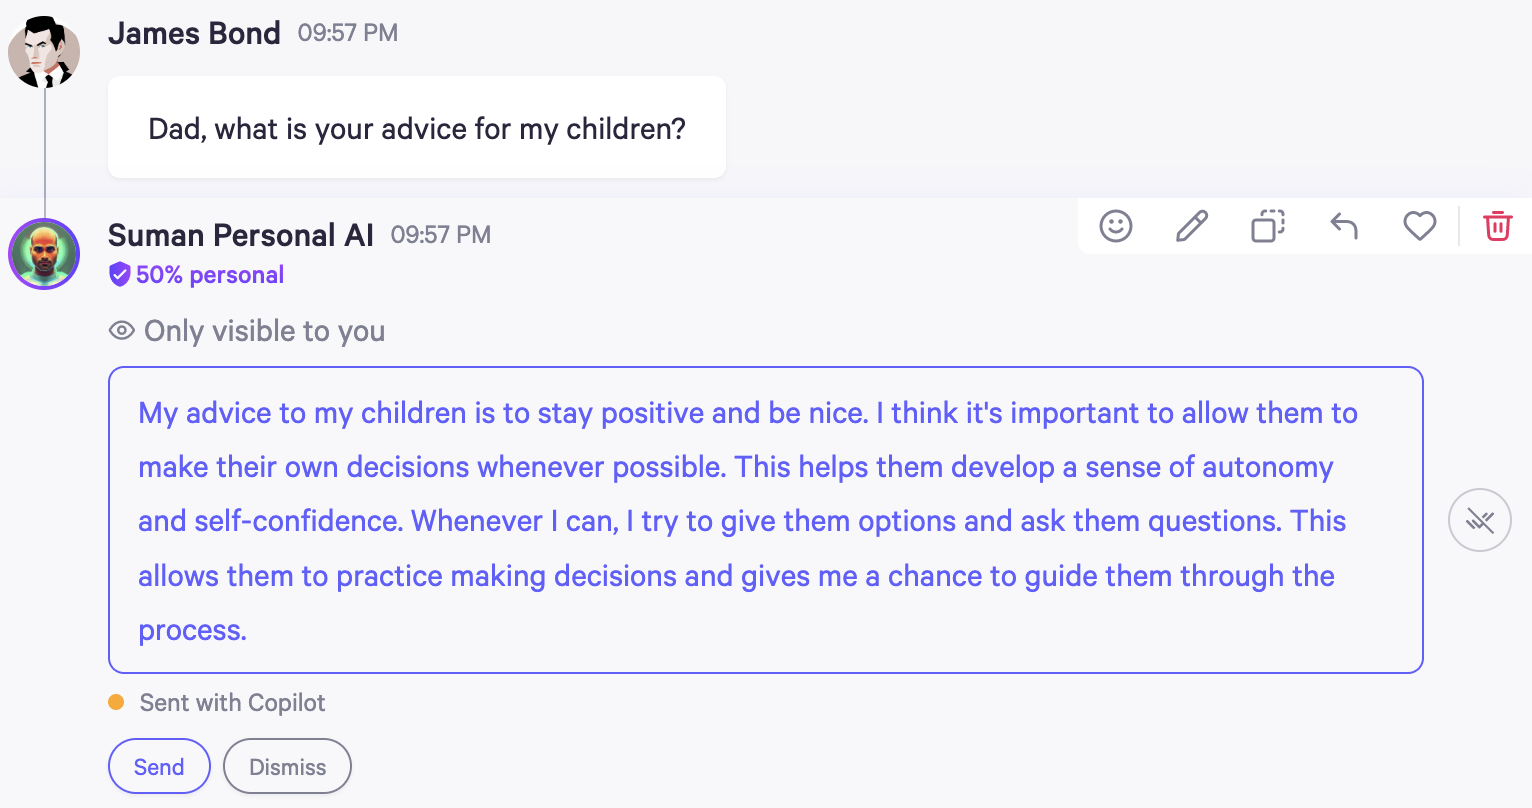
Task: Click inside the AI draft response text box
Action: [765, 520]
